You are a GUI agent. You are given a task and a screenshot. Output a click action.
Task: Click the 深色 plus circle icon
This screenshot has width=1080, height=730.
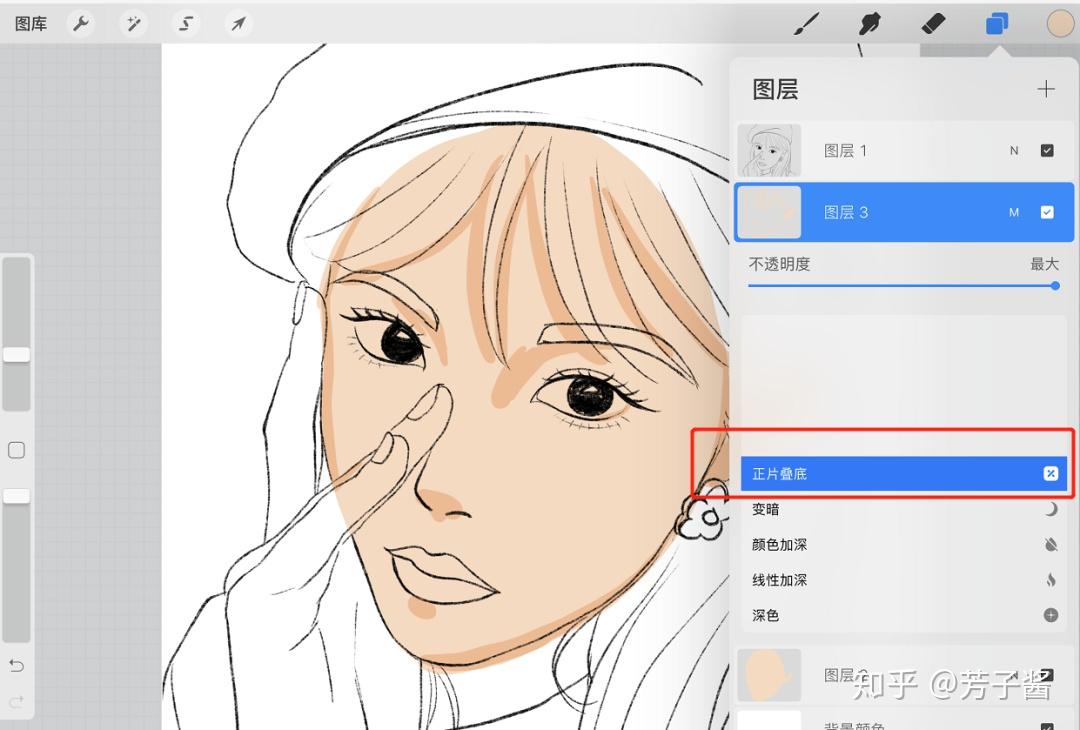click(x=1050, y=615)
